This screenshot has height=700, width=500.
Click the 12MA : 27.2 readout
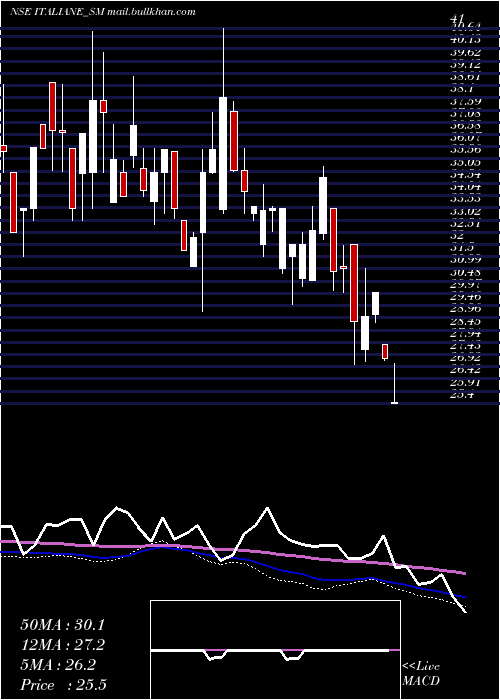point(62,645)
